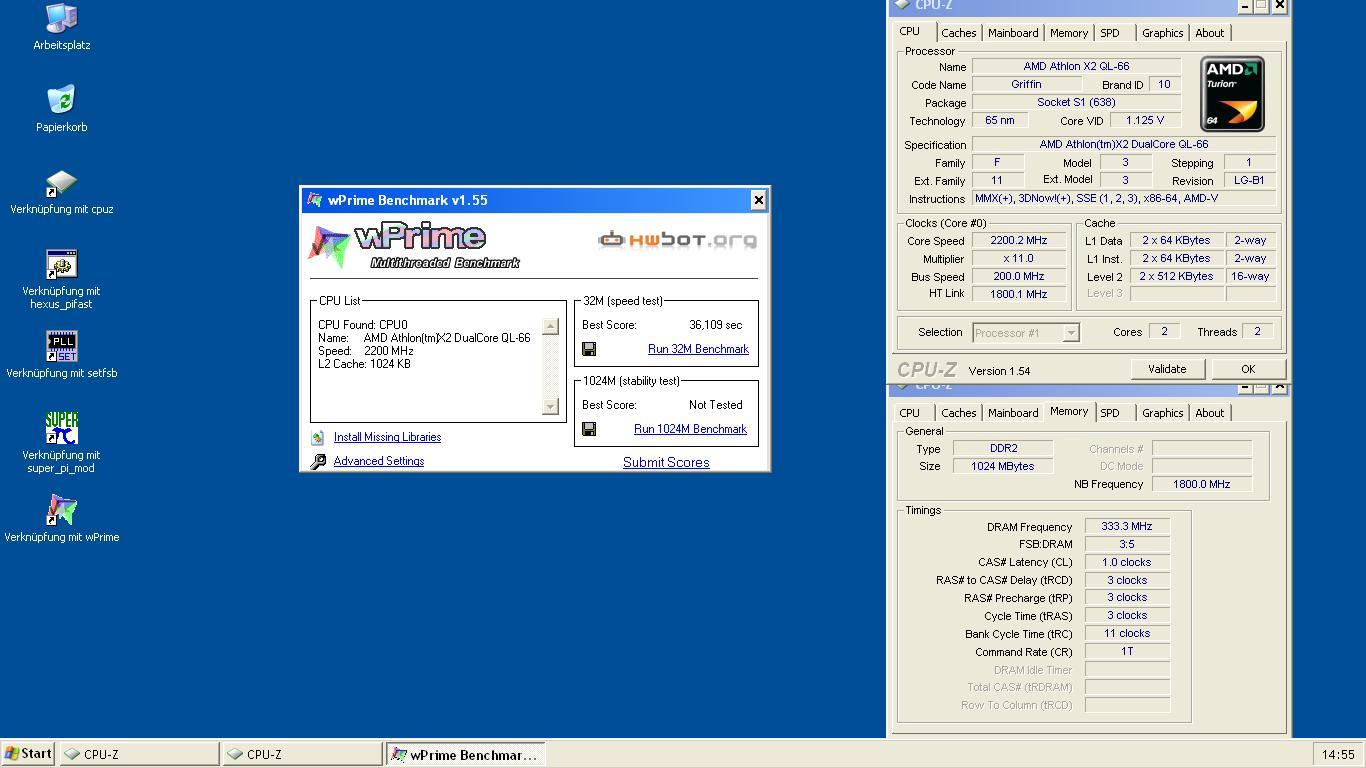Open the Papierkorb recycle bin icon
This screenshot has height=768, width=1366.
(x=61, y=99)
